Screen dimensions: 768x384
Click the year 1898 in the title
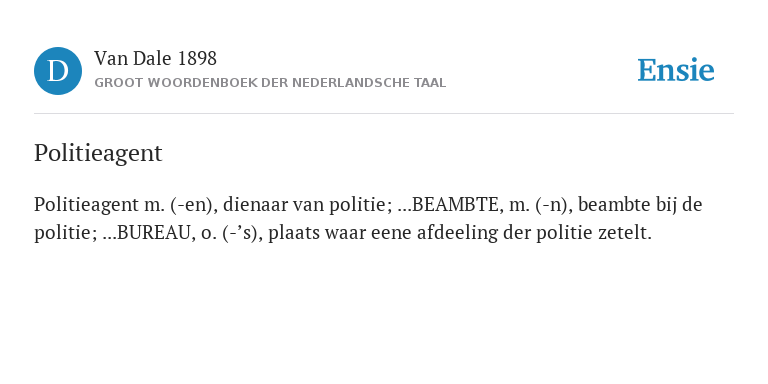click(197, 59)
